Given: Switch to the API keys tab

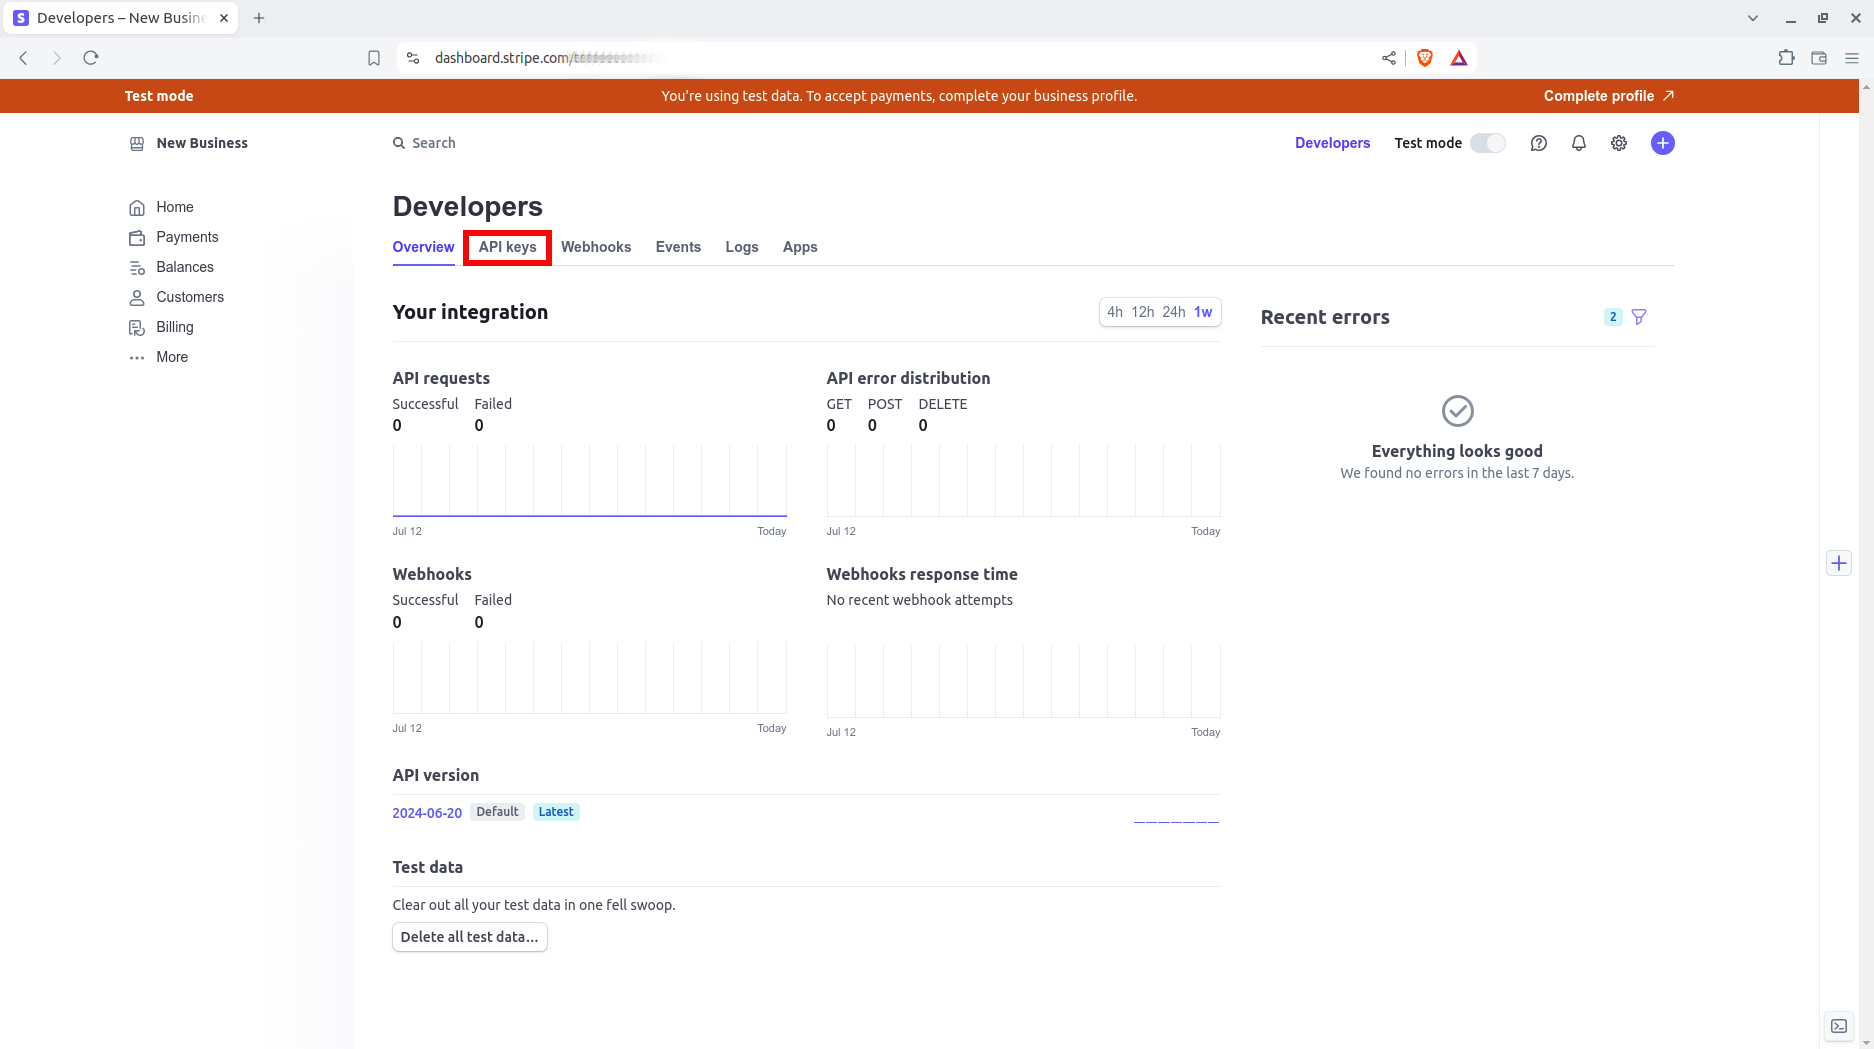Looking at the screenshot, I should tap(507, 247).
